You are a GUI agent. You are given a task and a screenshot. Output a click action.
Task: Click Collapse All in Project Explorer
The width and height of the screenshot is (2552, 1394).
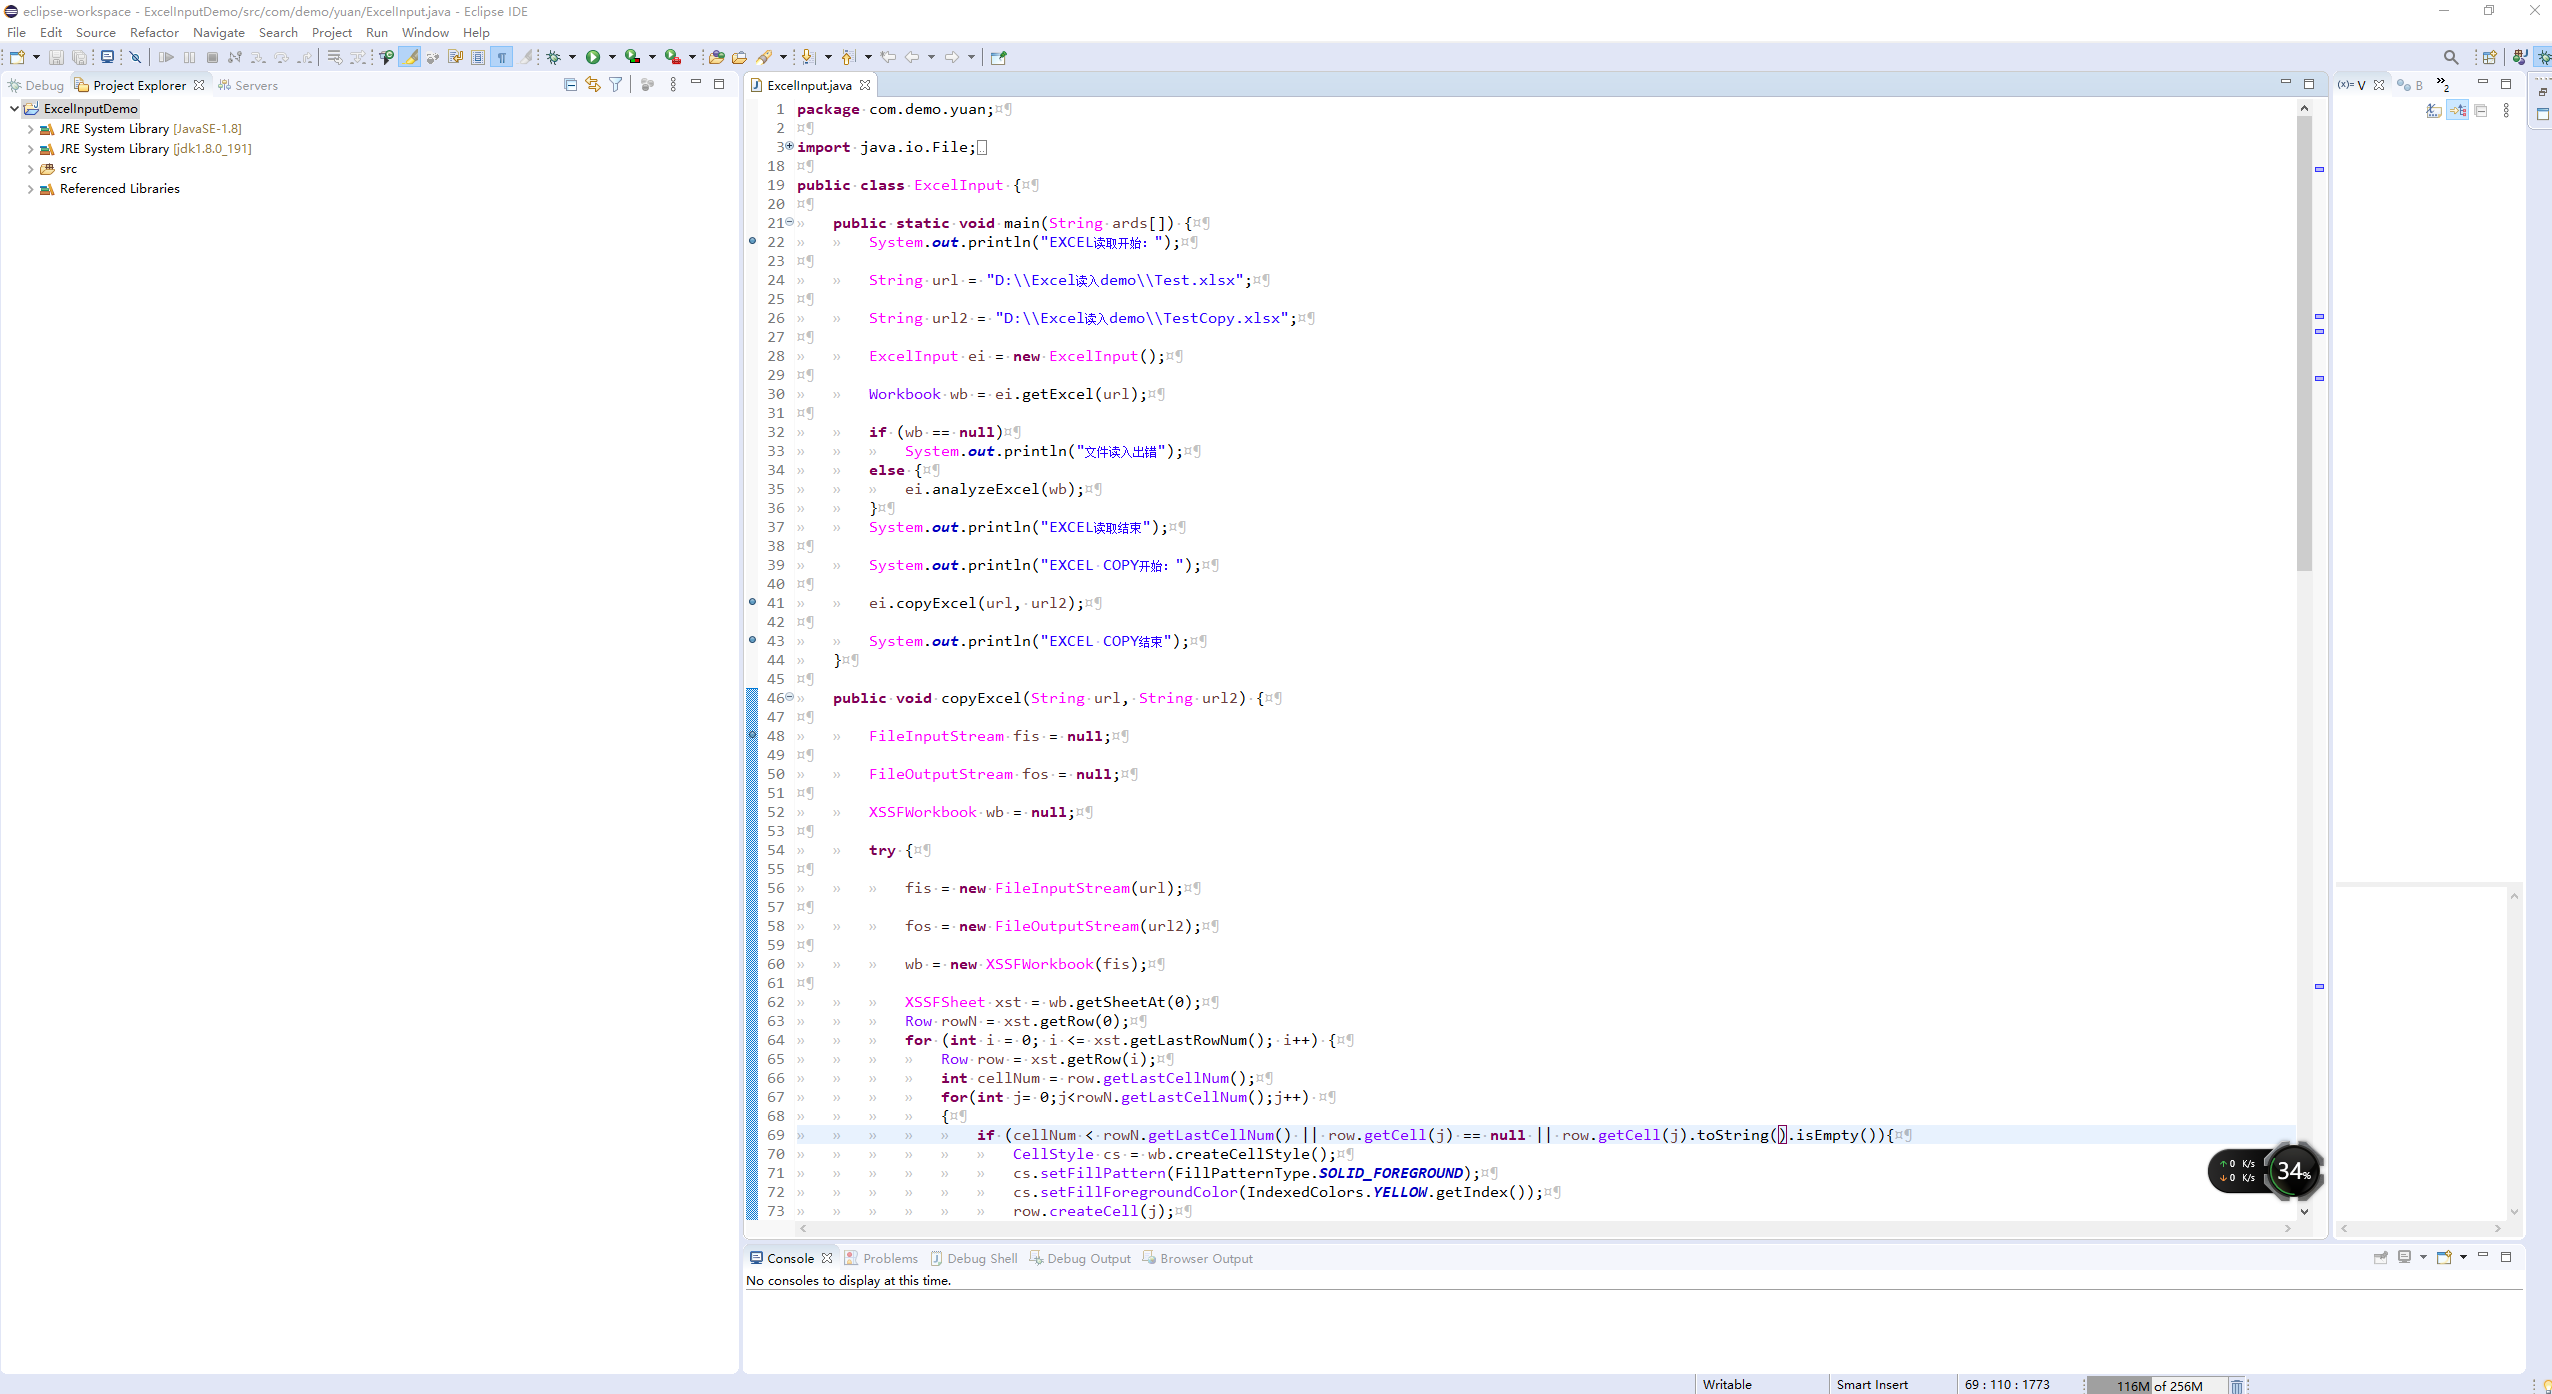[x=570, y=85]
